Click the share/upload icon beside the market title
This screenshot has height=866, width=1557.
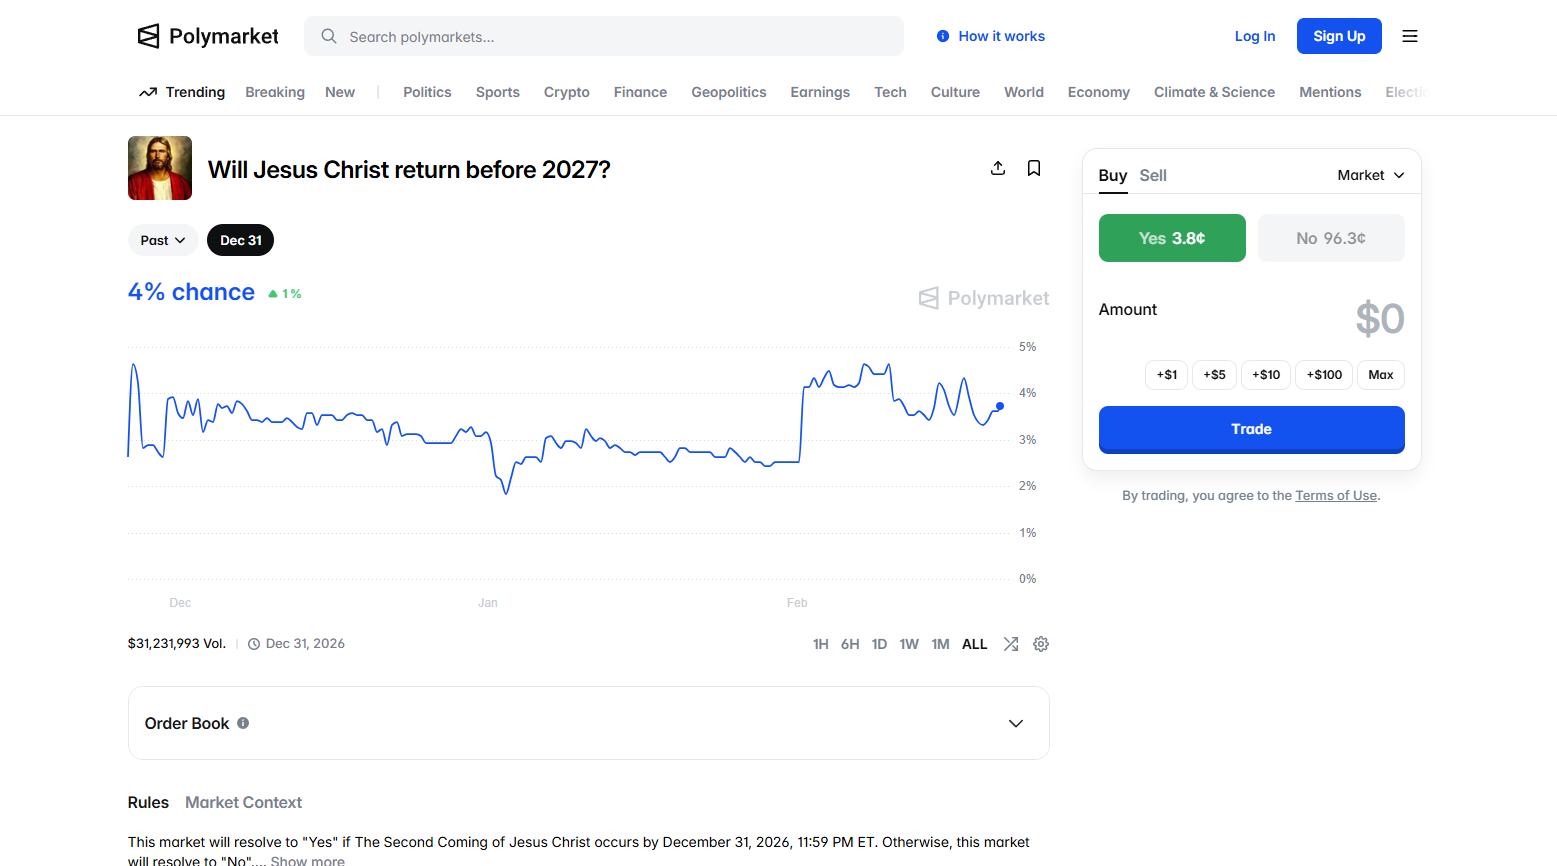pos(998,168)
